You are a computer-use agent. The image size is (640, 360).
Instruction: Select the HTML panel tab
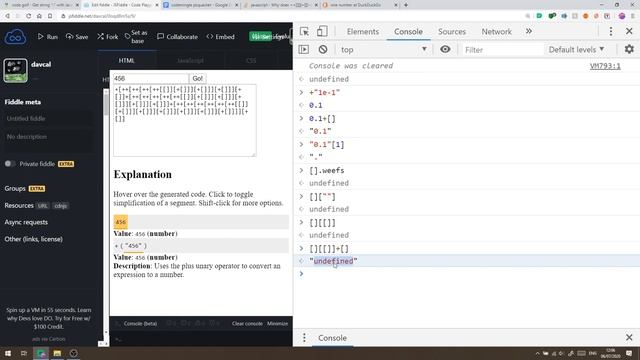click(127, 60)
